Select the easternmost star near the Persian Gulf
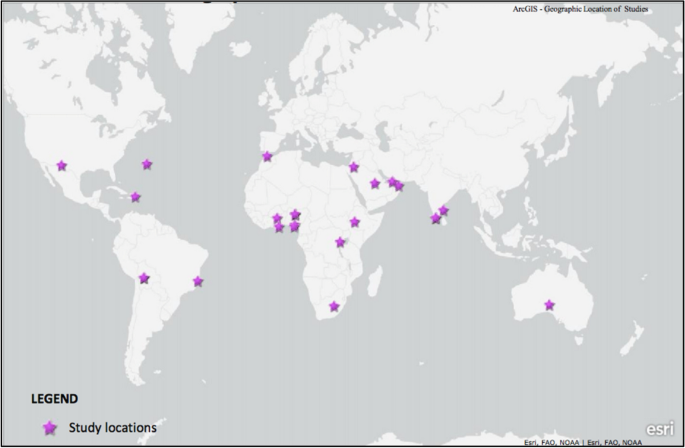 [399, 186]
